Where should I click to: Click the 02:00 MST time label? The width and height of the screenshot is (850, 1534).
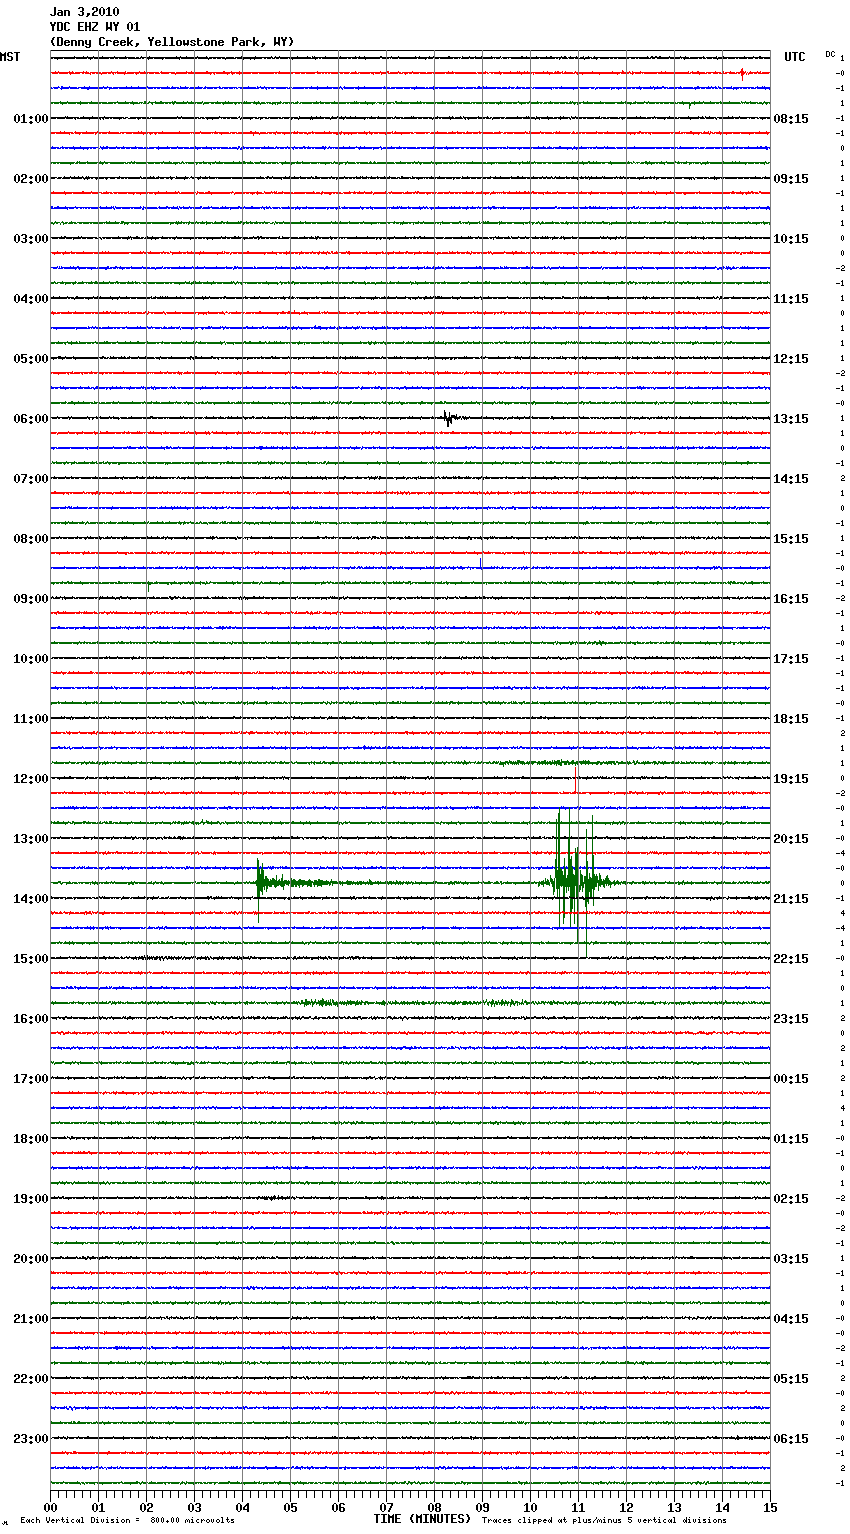click(31, 179)
